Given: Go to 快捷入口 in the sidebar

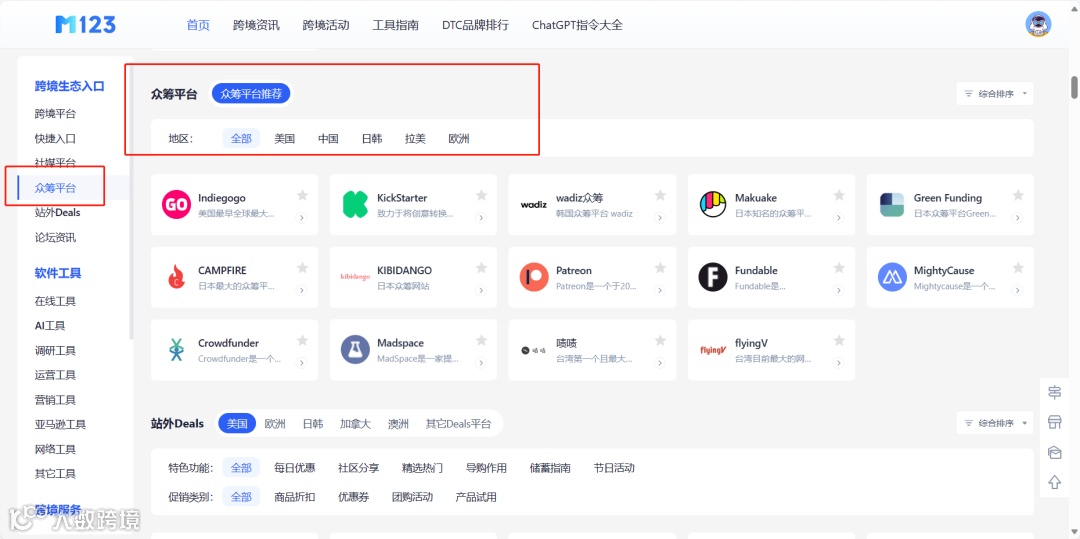Looking at the screenshot, I should 56,138.
